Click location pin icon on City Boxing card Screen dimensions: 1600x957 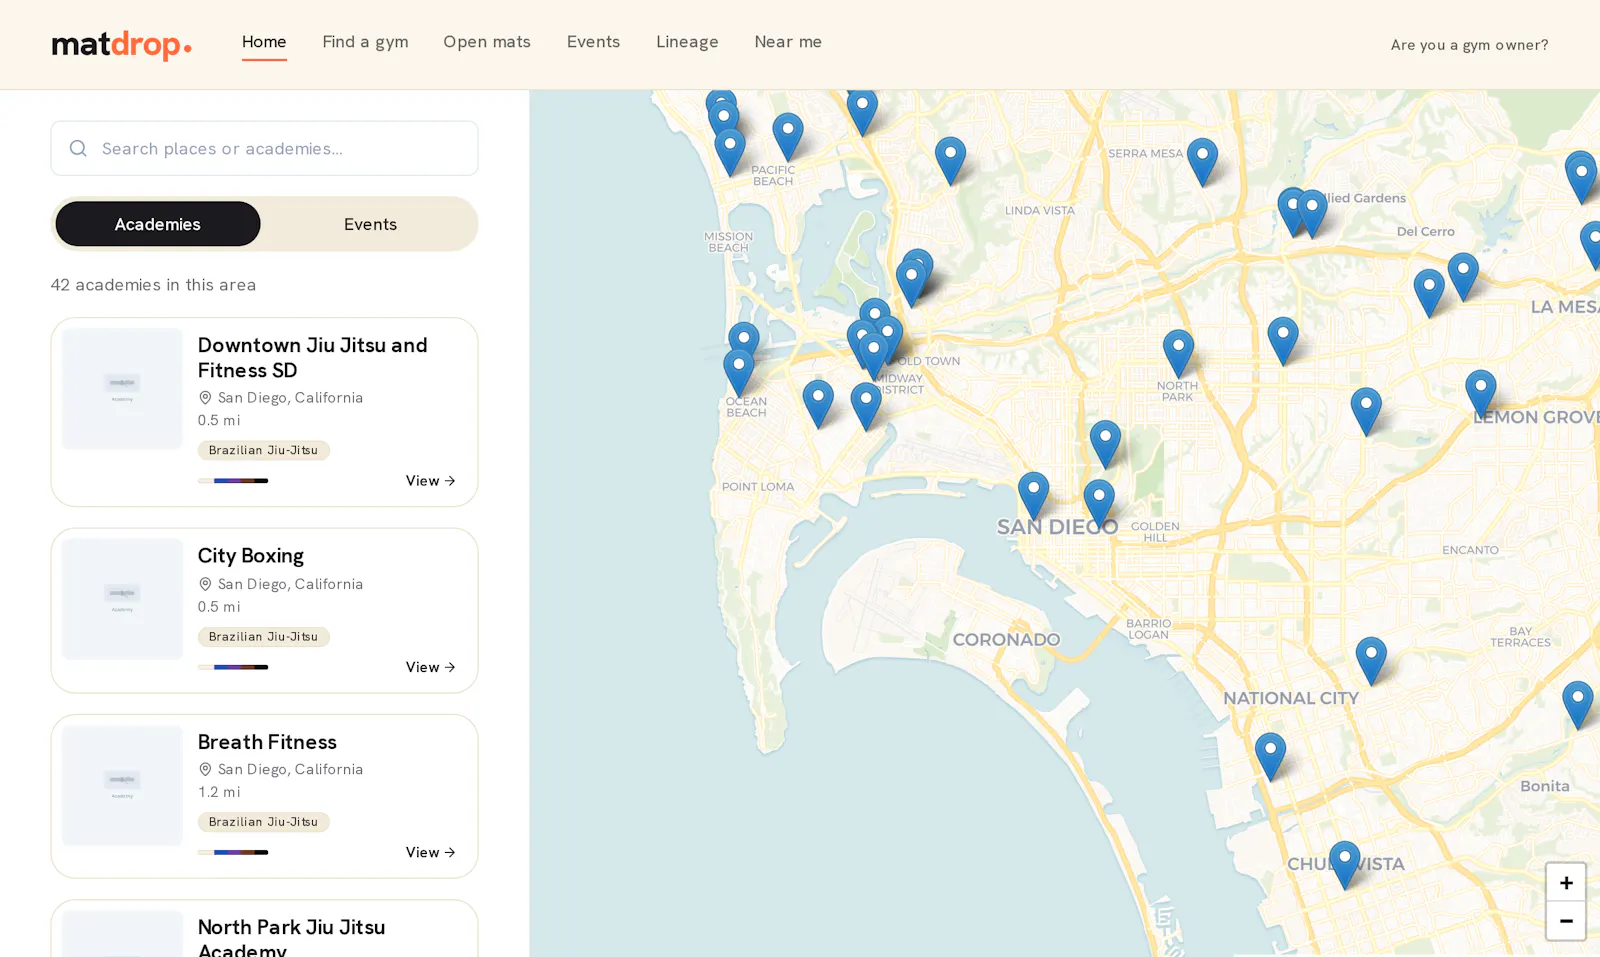click(205, 584)
